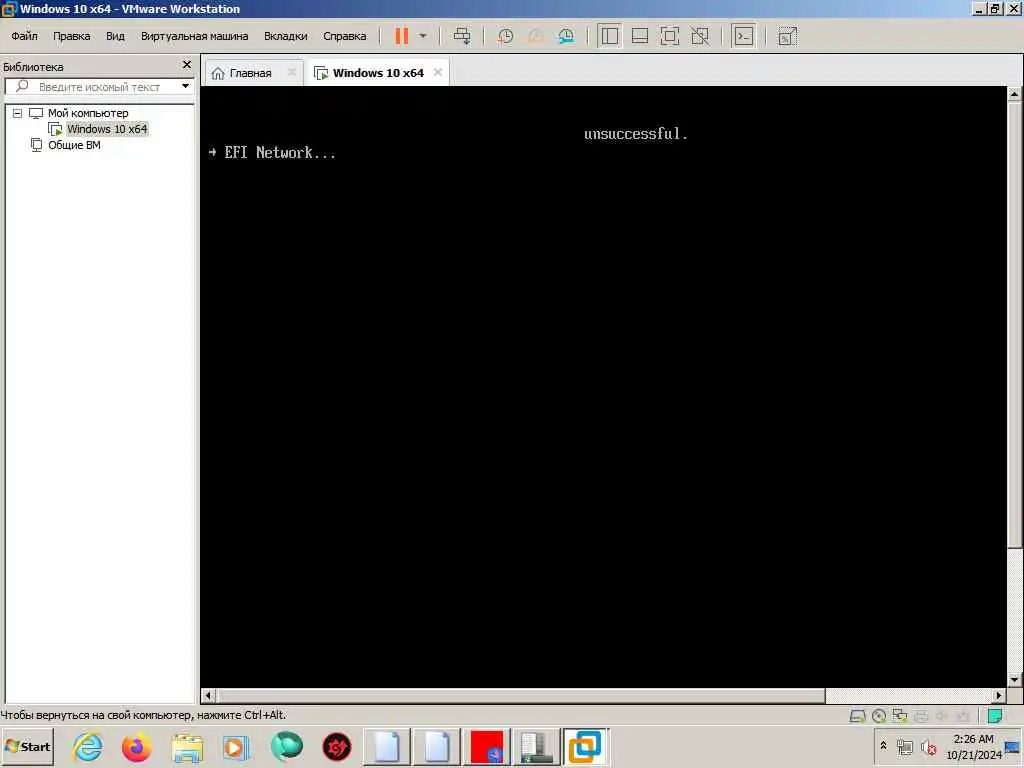The image size is (1024, 768).
Task: Toggle the console view button
Action: pos(744,36)
